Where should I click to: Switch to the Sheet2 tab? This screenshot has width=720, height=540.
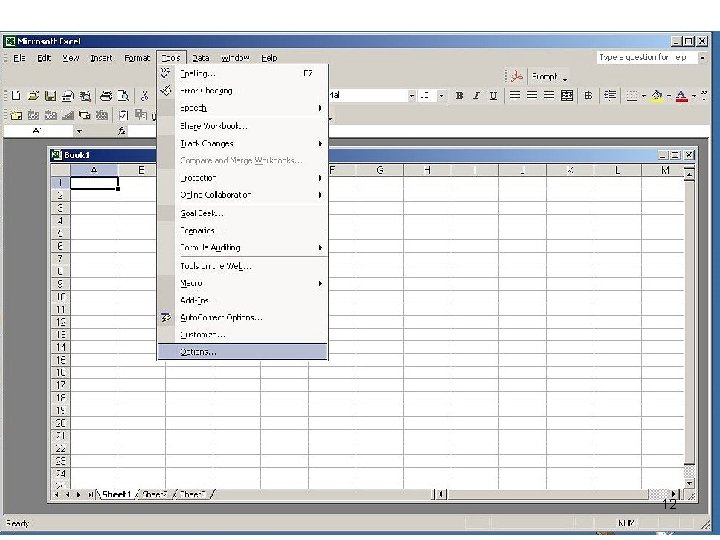[155, 495]
